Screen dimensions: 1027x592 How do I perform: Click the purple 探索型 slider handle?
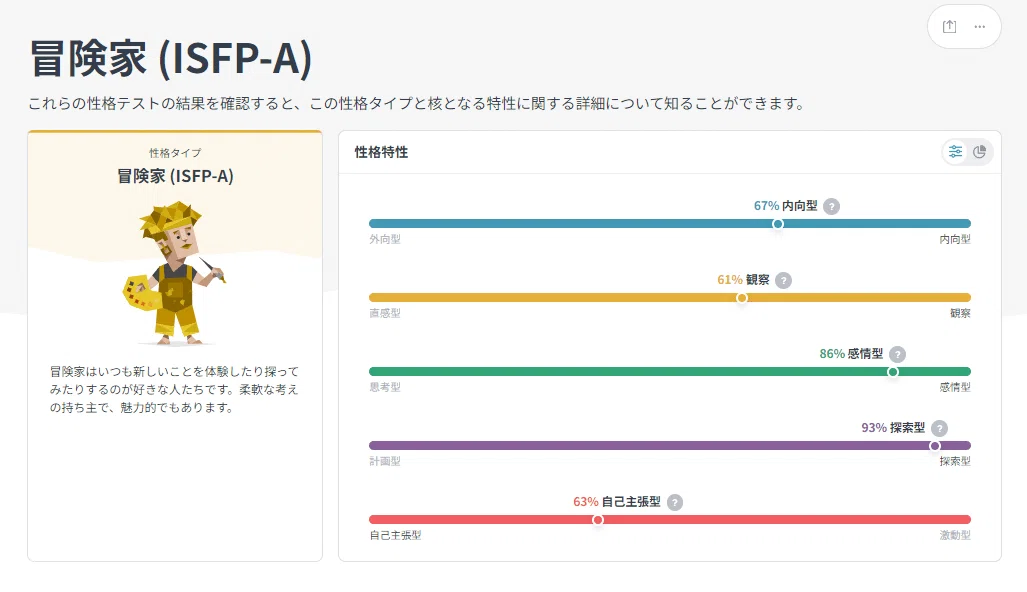935,446
